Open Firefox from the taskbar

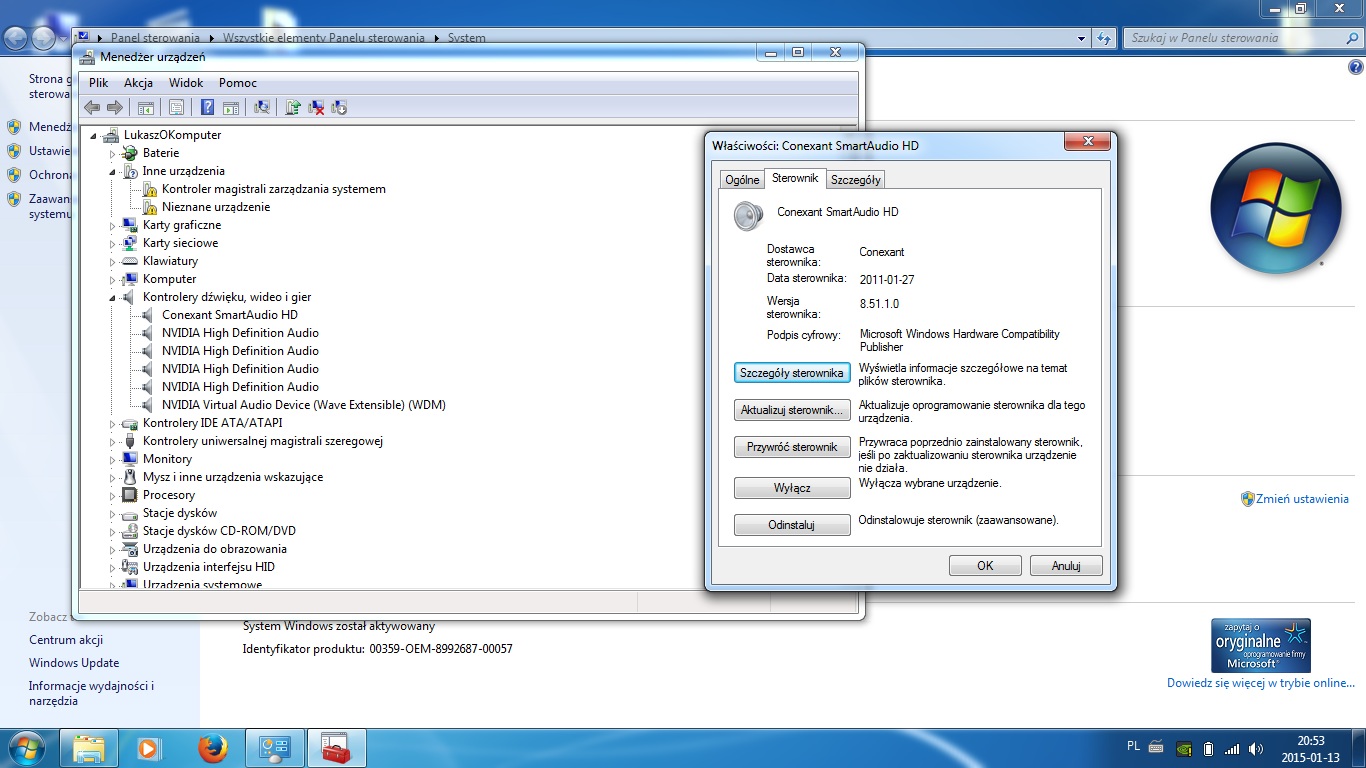pos(212,748)
